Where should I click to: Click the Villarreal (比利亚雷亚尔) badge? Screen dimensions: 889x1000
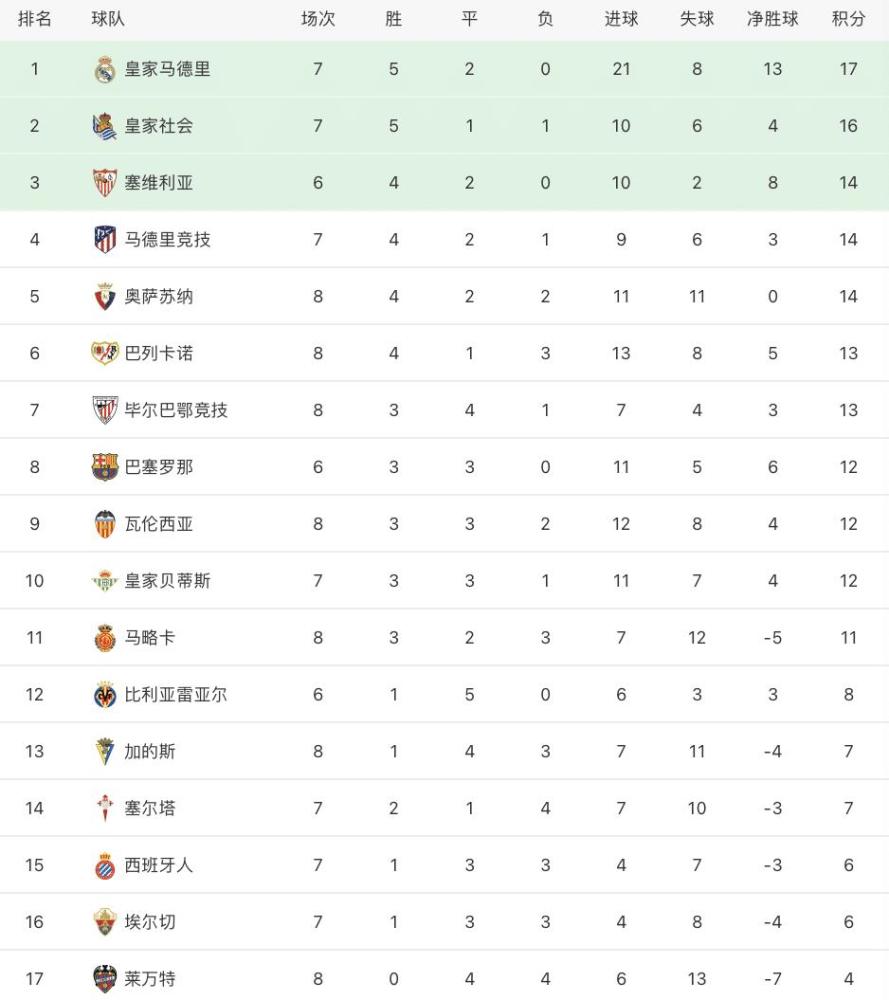point(105,695)
